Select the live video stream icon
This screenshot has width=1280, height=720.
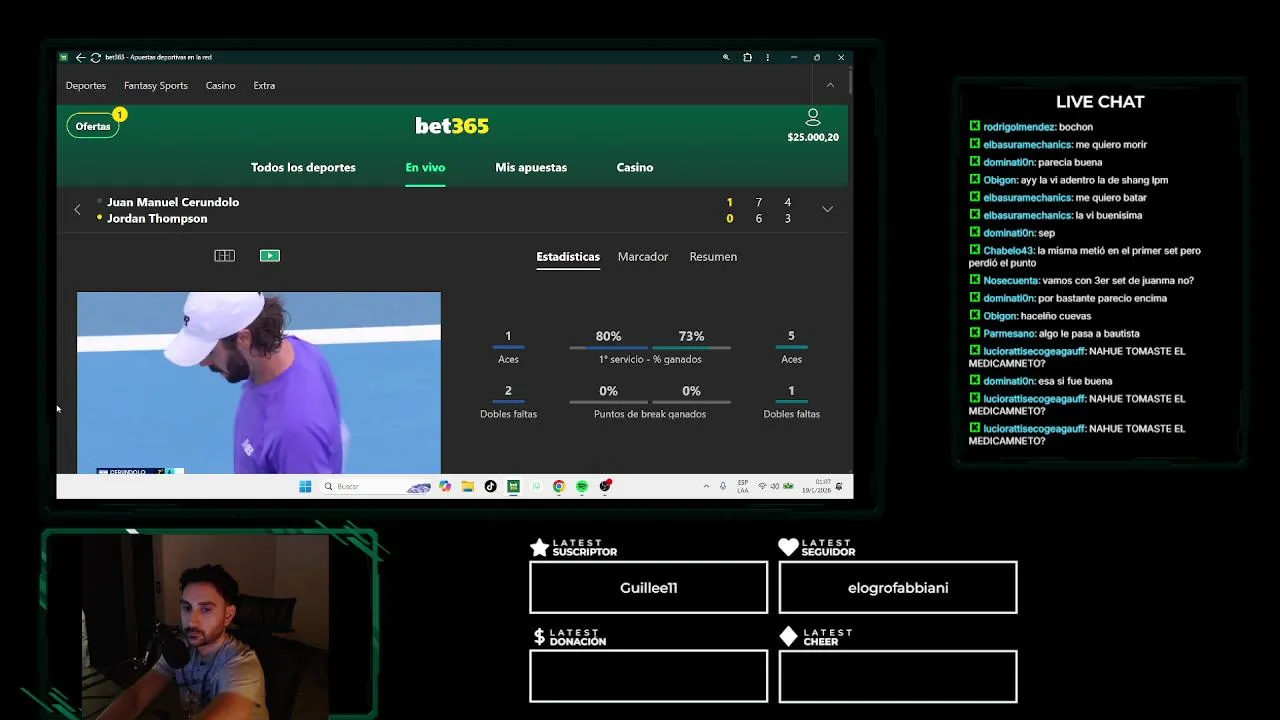tap(270, 256)
